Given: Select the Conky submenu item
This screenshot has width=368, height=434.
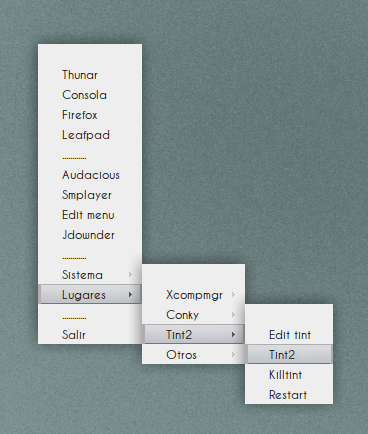Looking at the screenshot, I should point(193,314).
